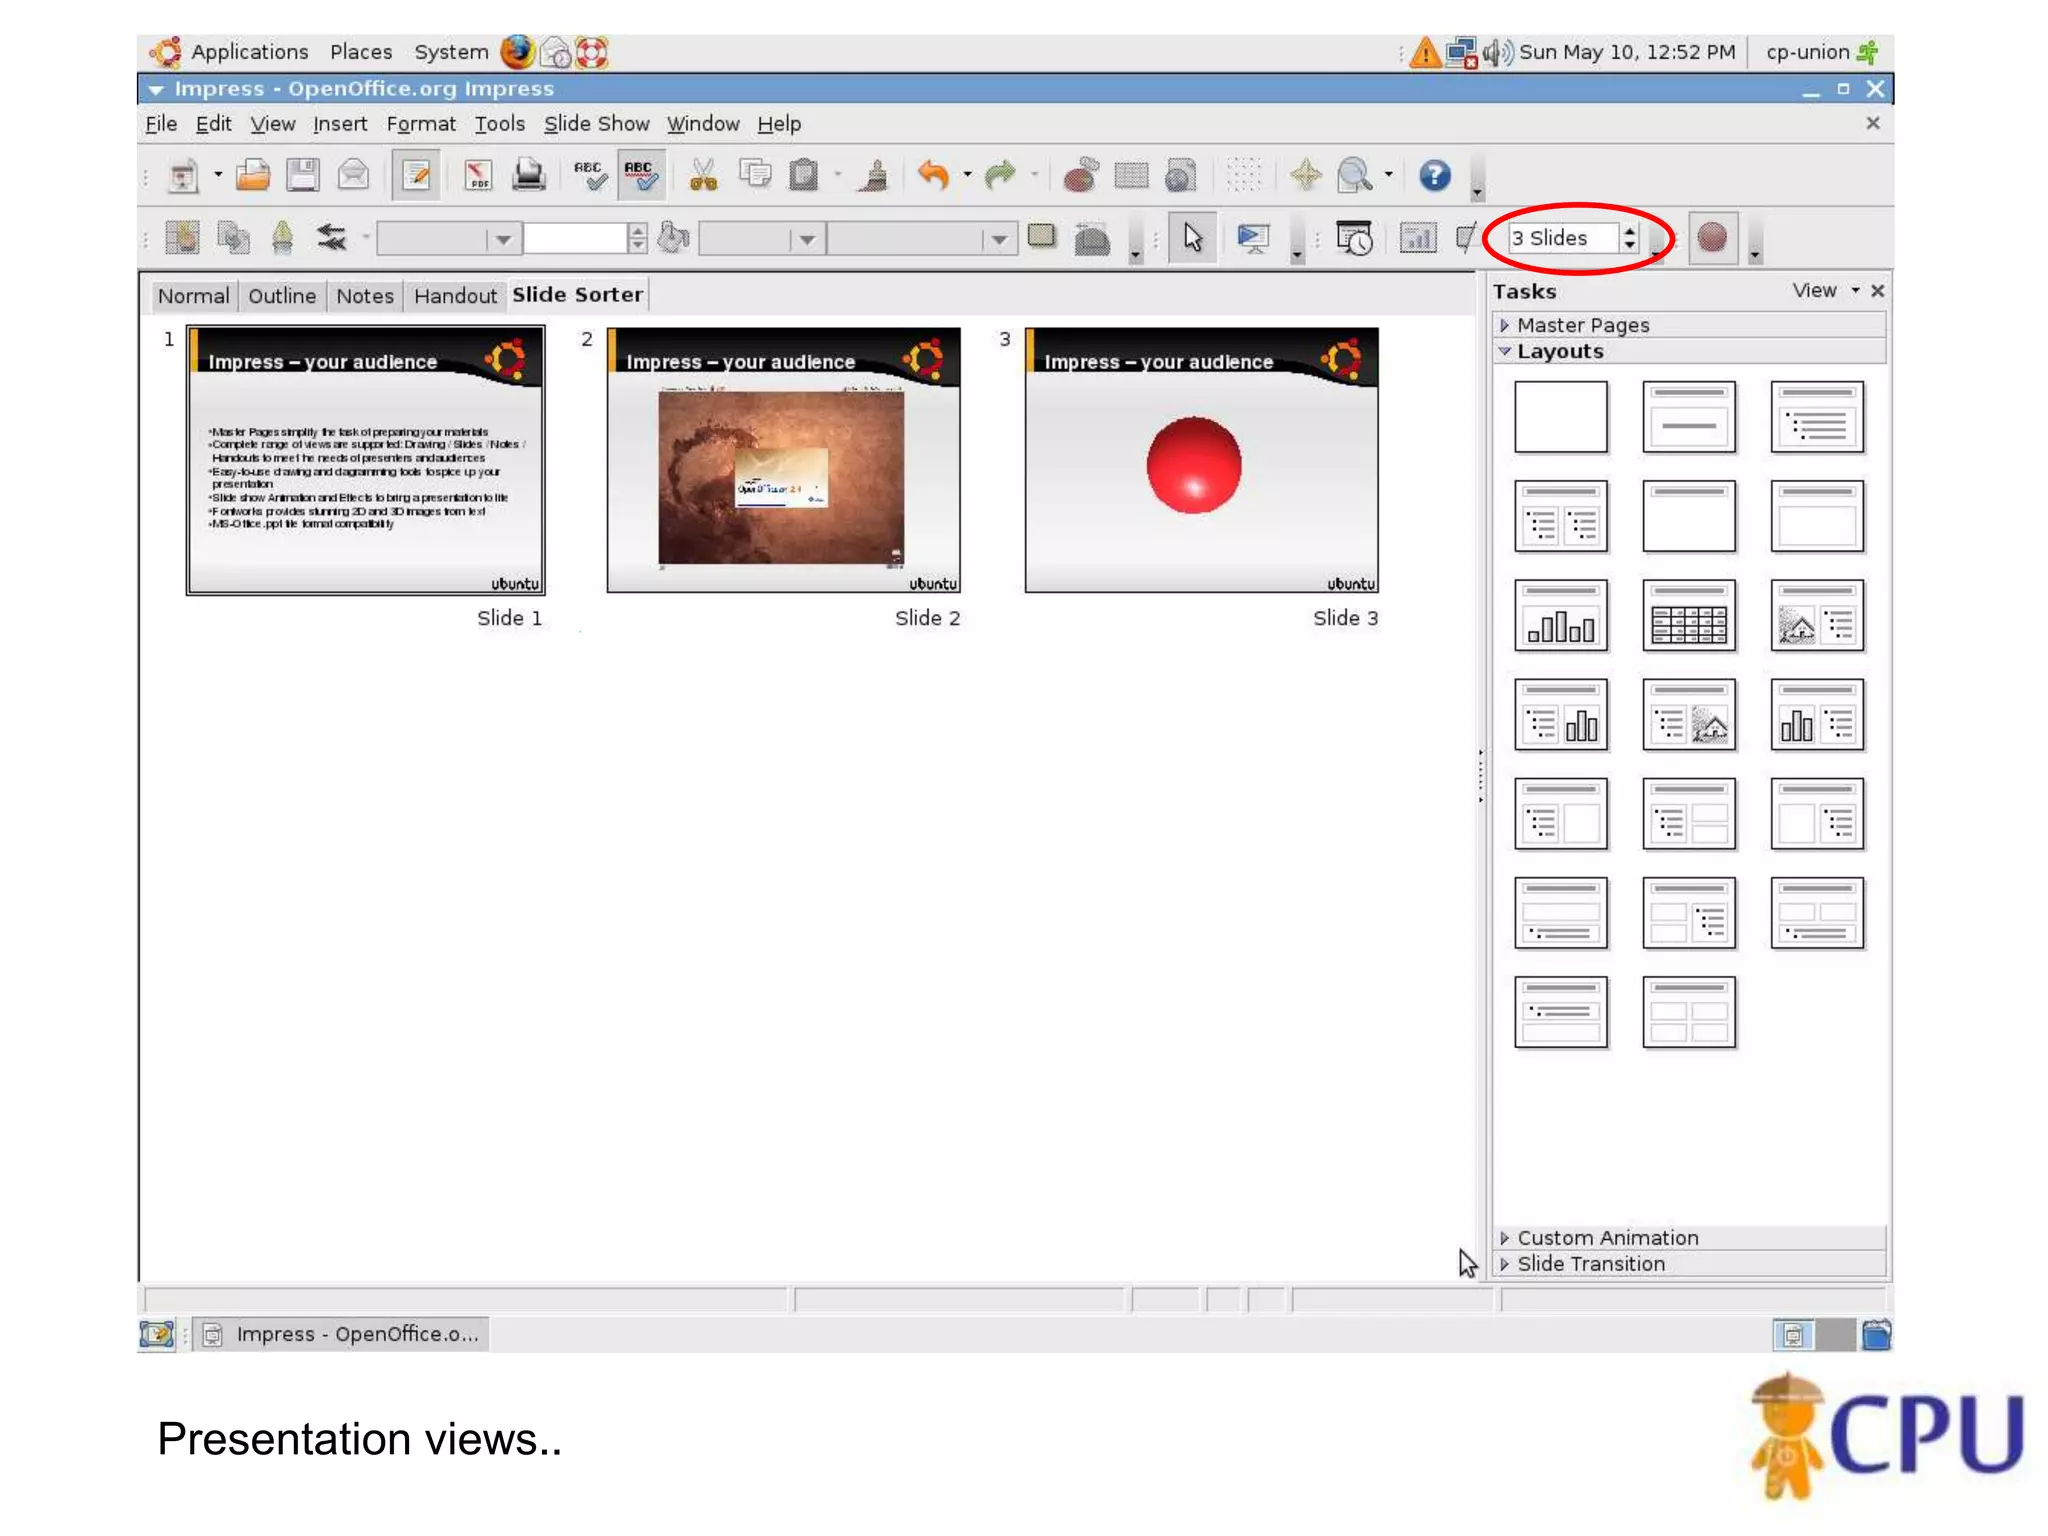
Task: Click the Rehearse Timings clock icon
Action: (1354, 238)
